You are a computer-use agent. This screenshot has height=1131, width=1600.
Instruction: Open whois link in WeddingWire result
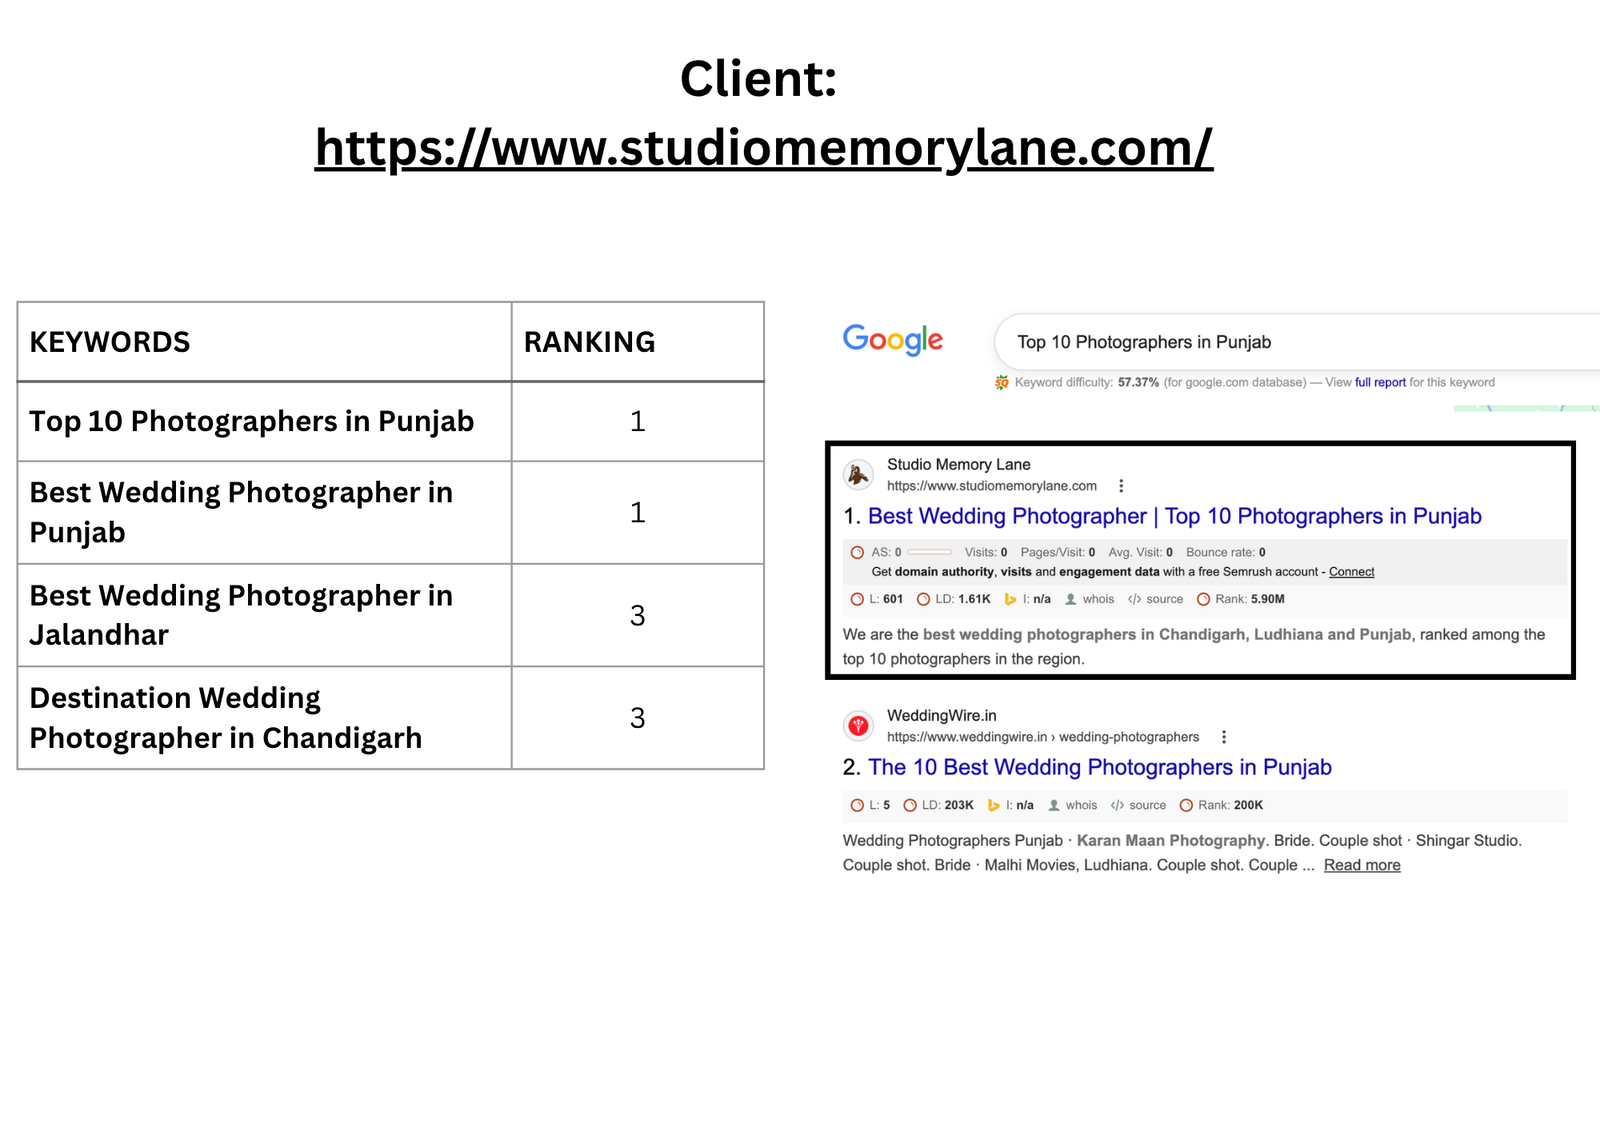1072,805
